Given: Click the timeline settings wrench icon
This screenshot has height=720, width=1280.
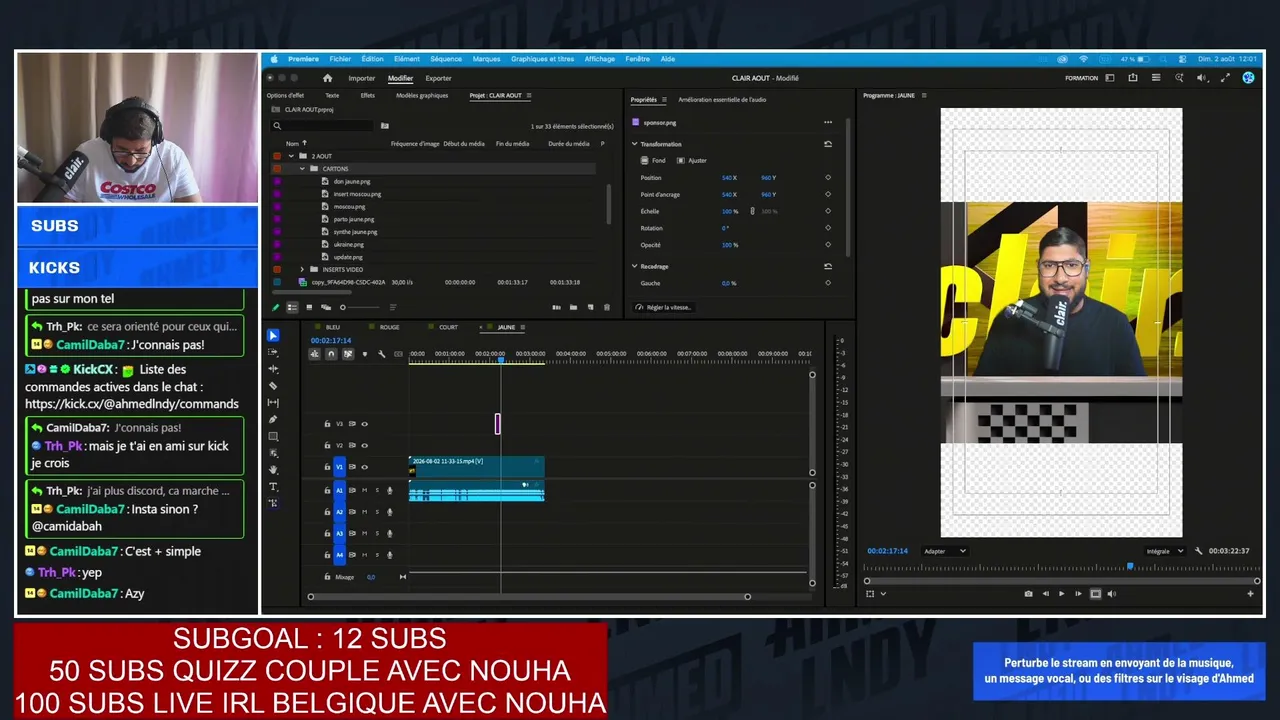Looking at the screenshot, I should [381, 354].
